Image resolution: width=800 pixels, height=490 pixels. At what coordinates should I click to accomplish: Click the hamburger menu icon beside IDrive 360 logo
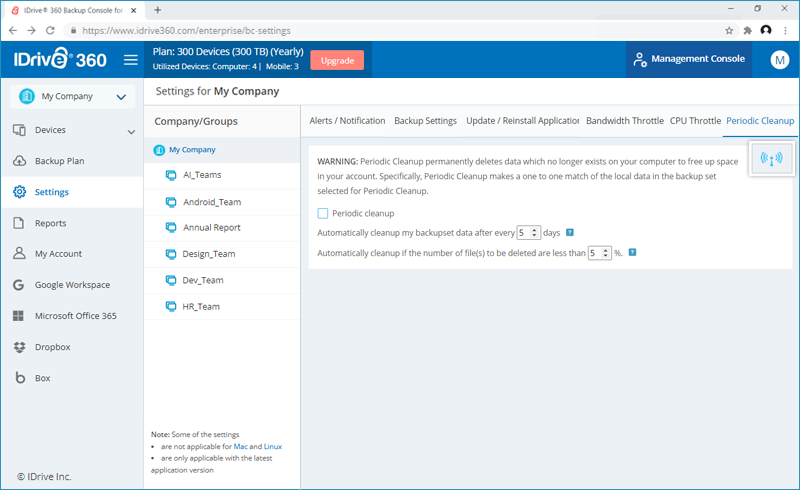tap(131, 60)
